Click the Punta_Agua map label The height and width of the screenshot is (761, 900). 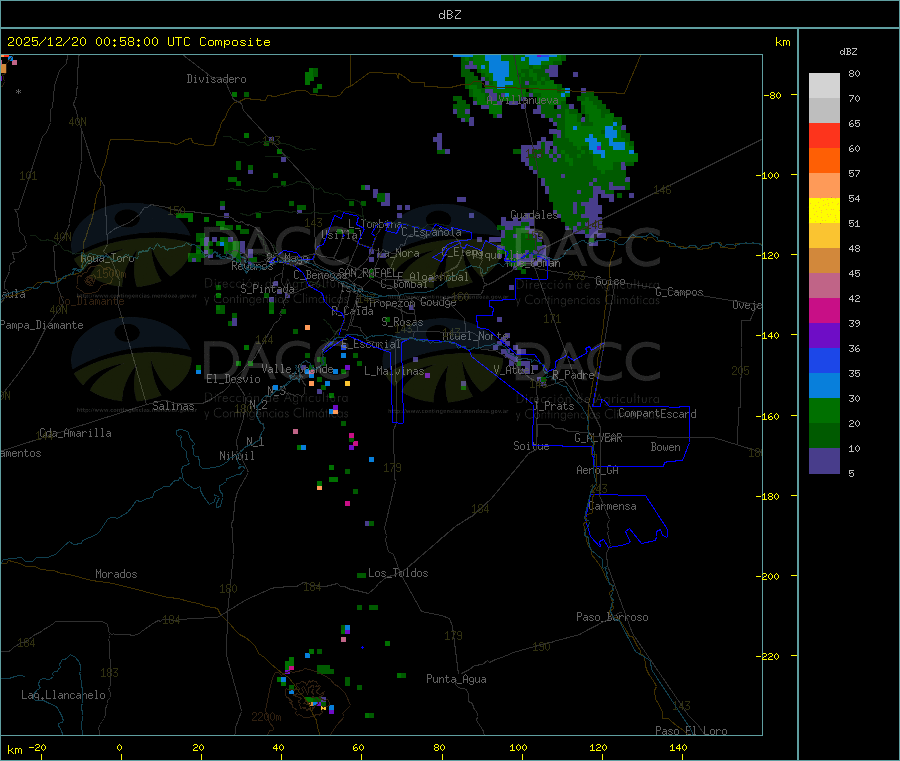coord(456,679)
